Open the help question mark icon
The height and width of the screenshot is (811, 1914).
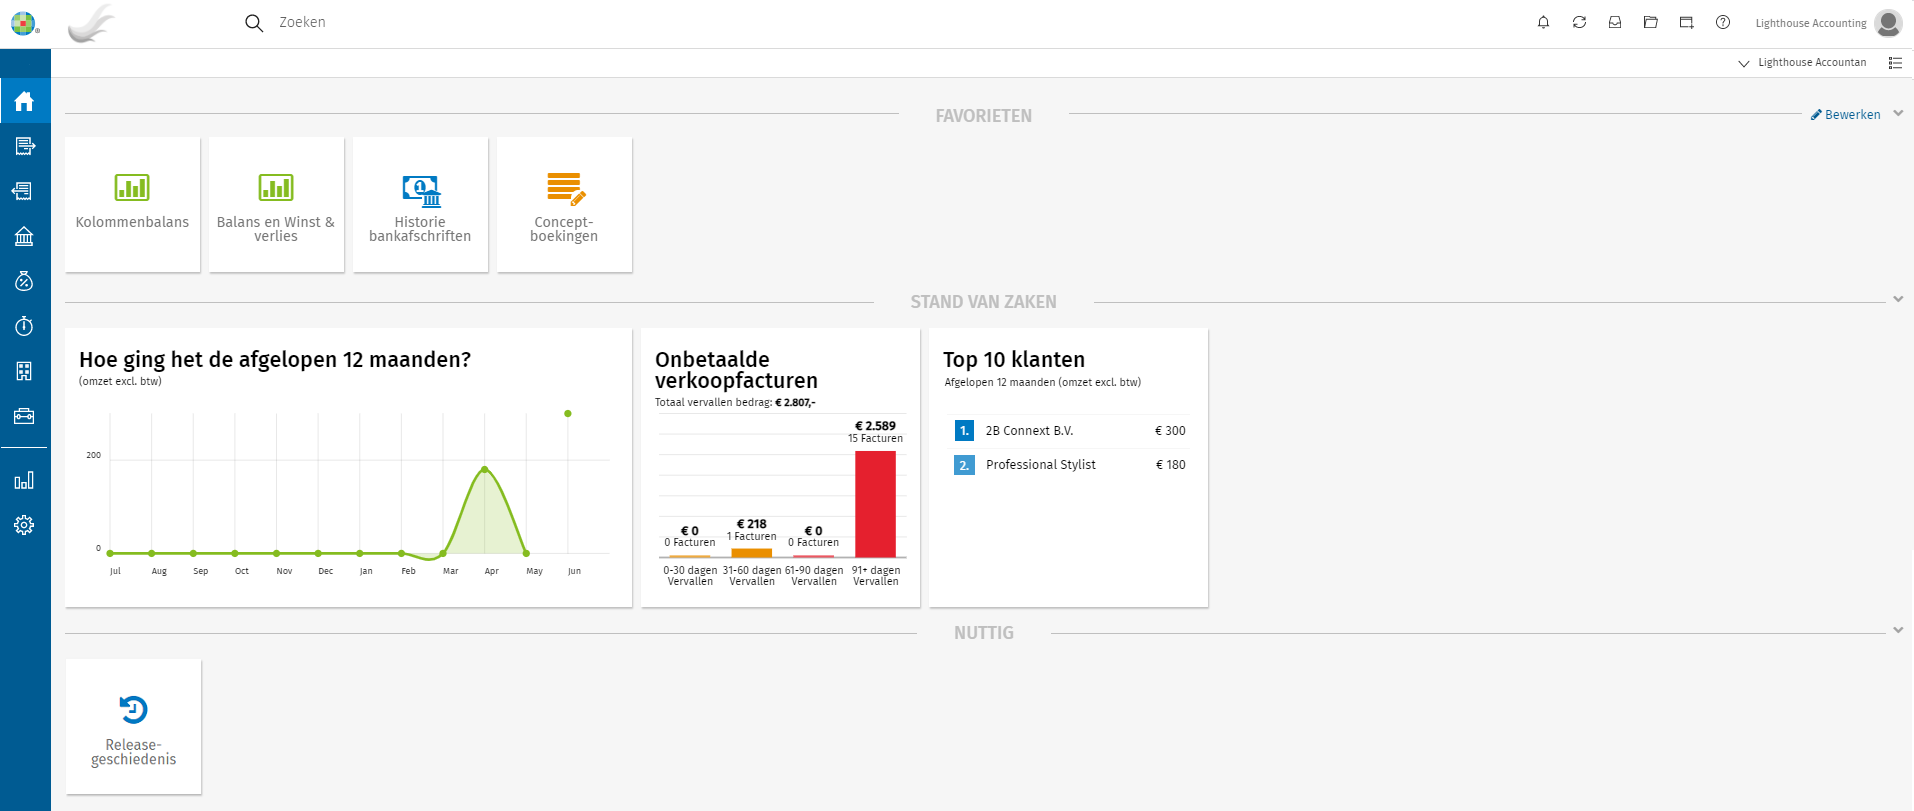click(1723, 22)
